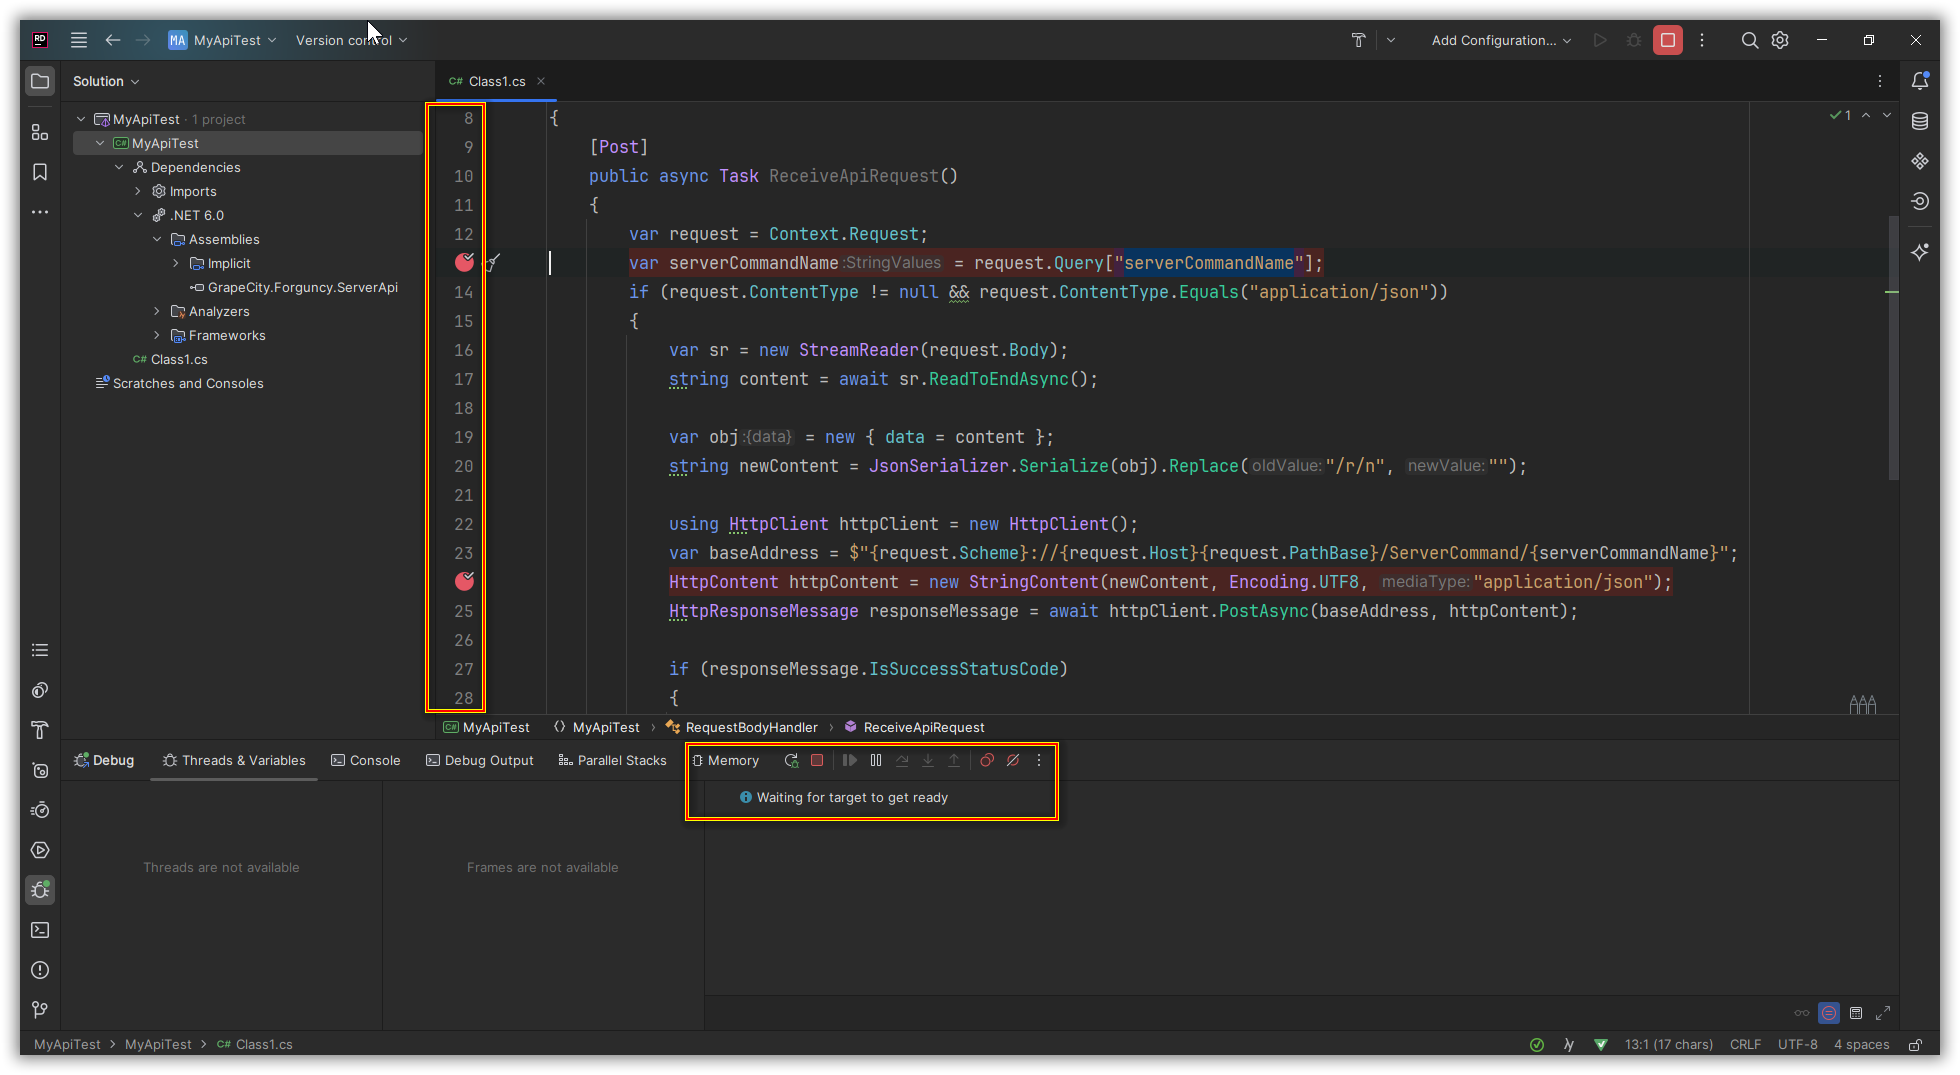The image size is (1960, 1075).
Task: Open the AI Assistant sparkle icon in right sidebar
Action: click(1920, 252)
